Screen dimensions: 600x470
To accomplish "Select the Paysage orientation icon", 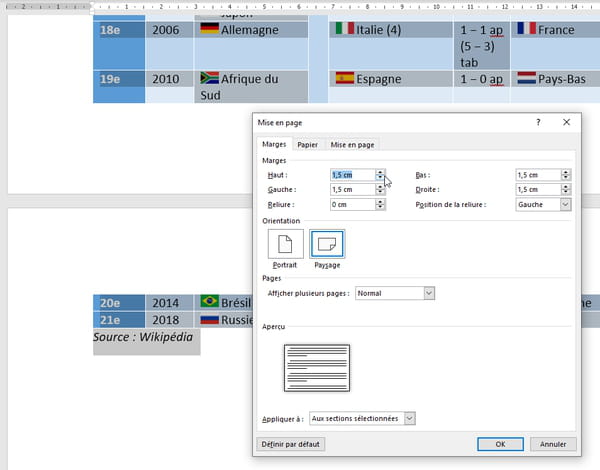I will tap(327, 244).
